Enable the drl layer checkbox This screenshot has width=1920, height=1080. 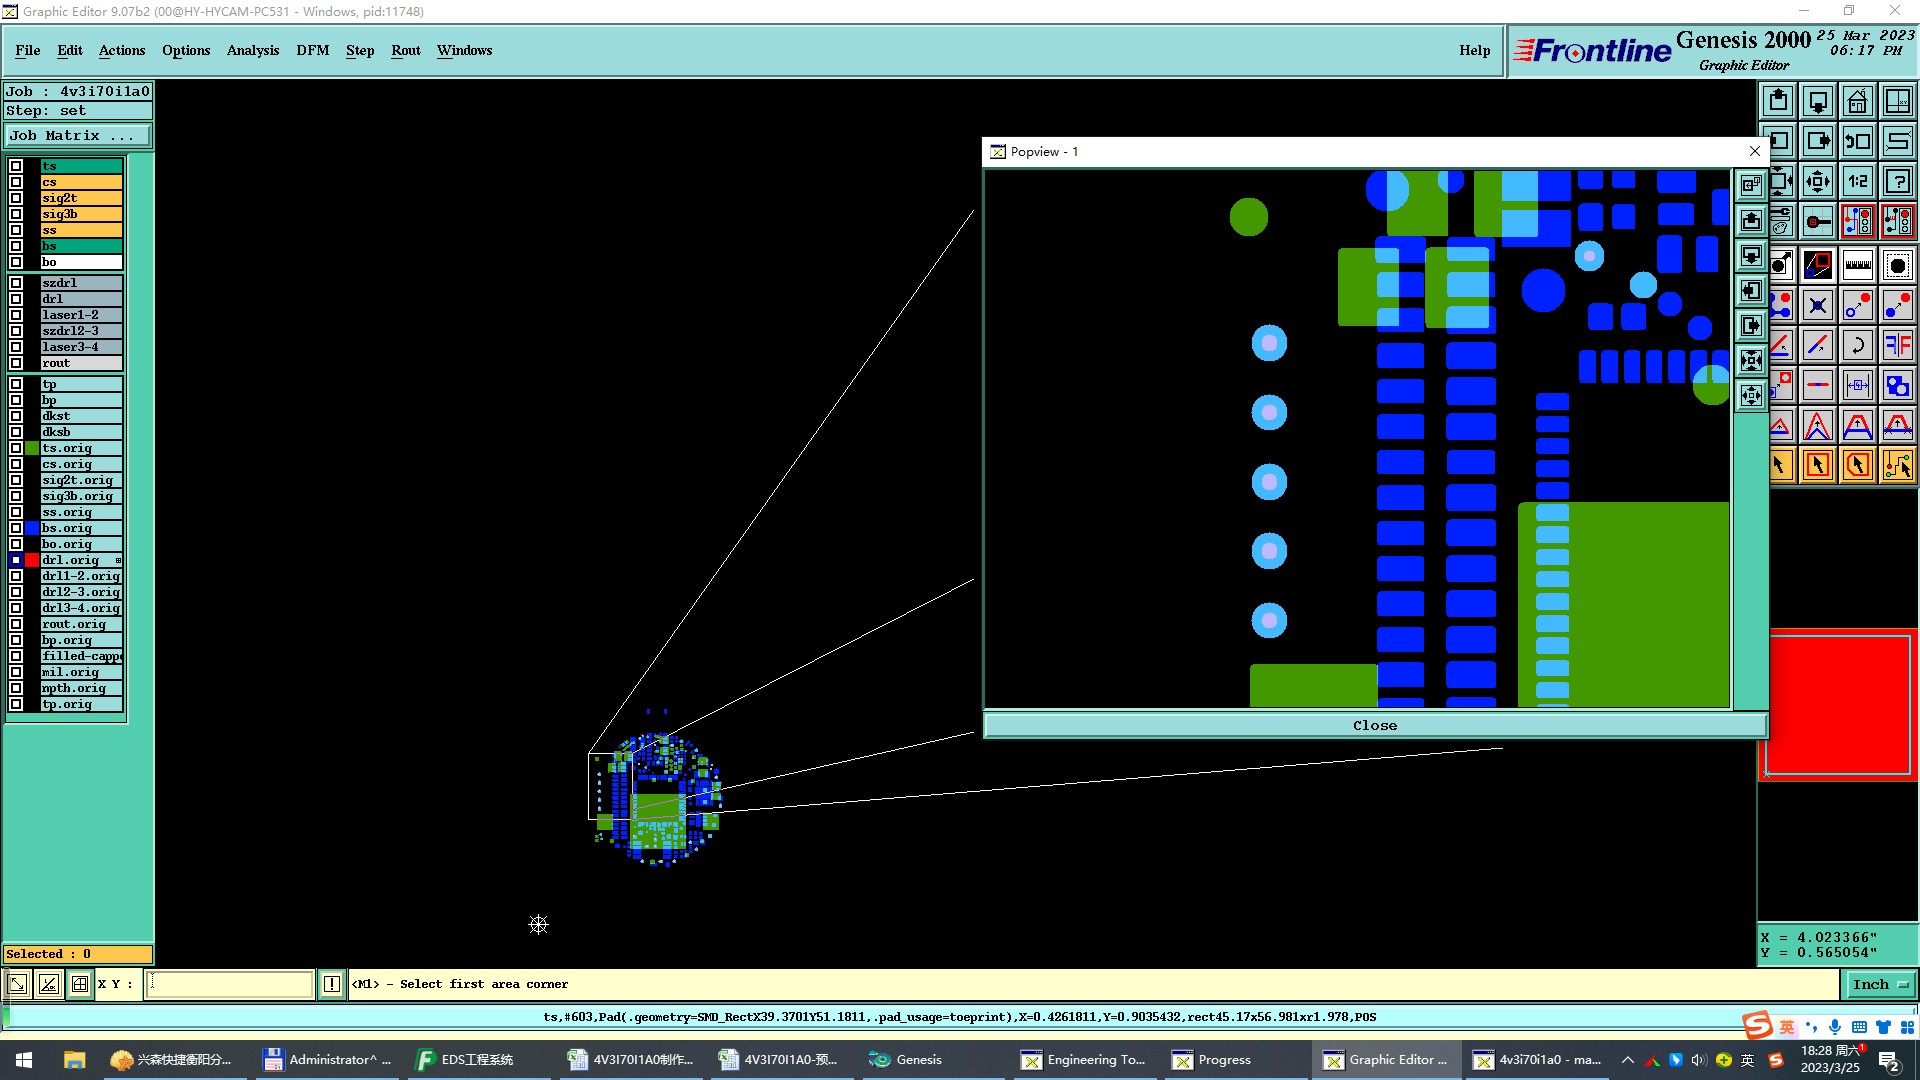coord(16,299)
